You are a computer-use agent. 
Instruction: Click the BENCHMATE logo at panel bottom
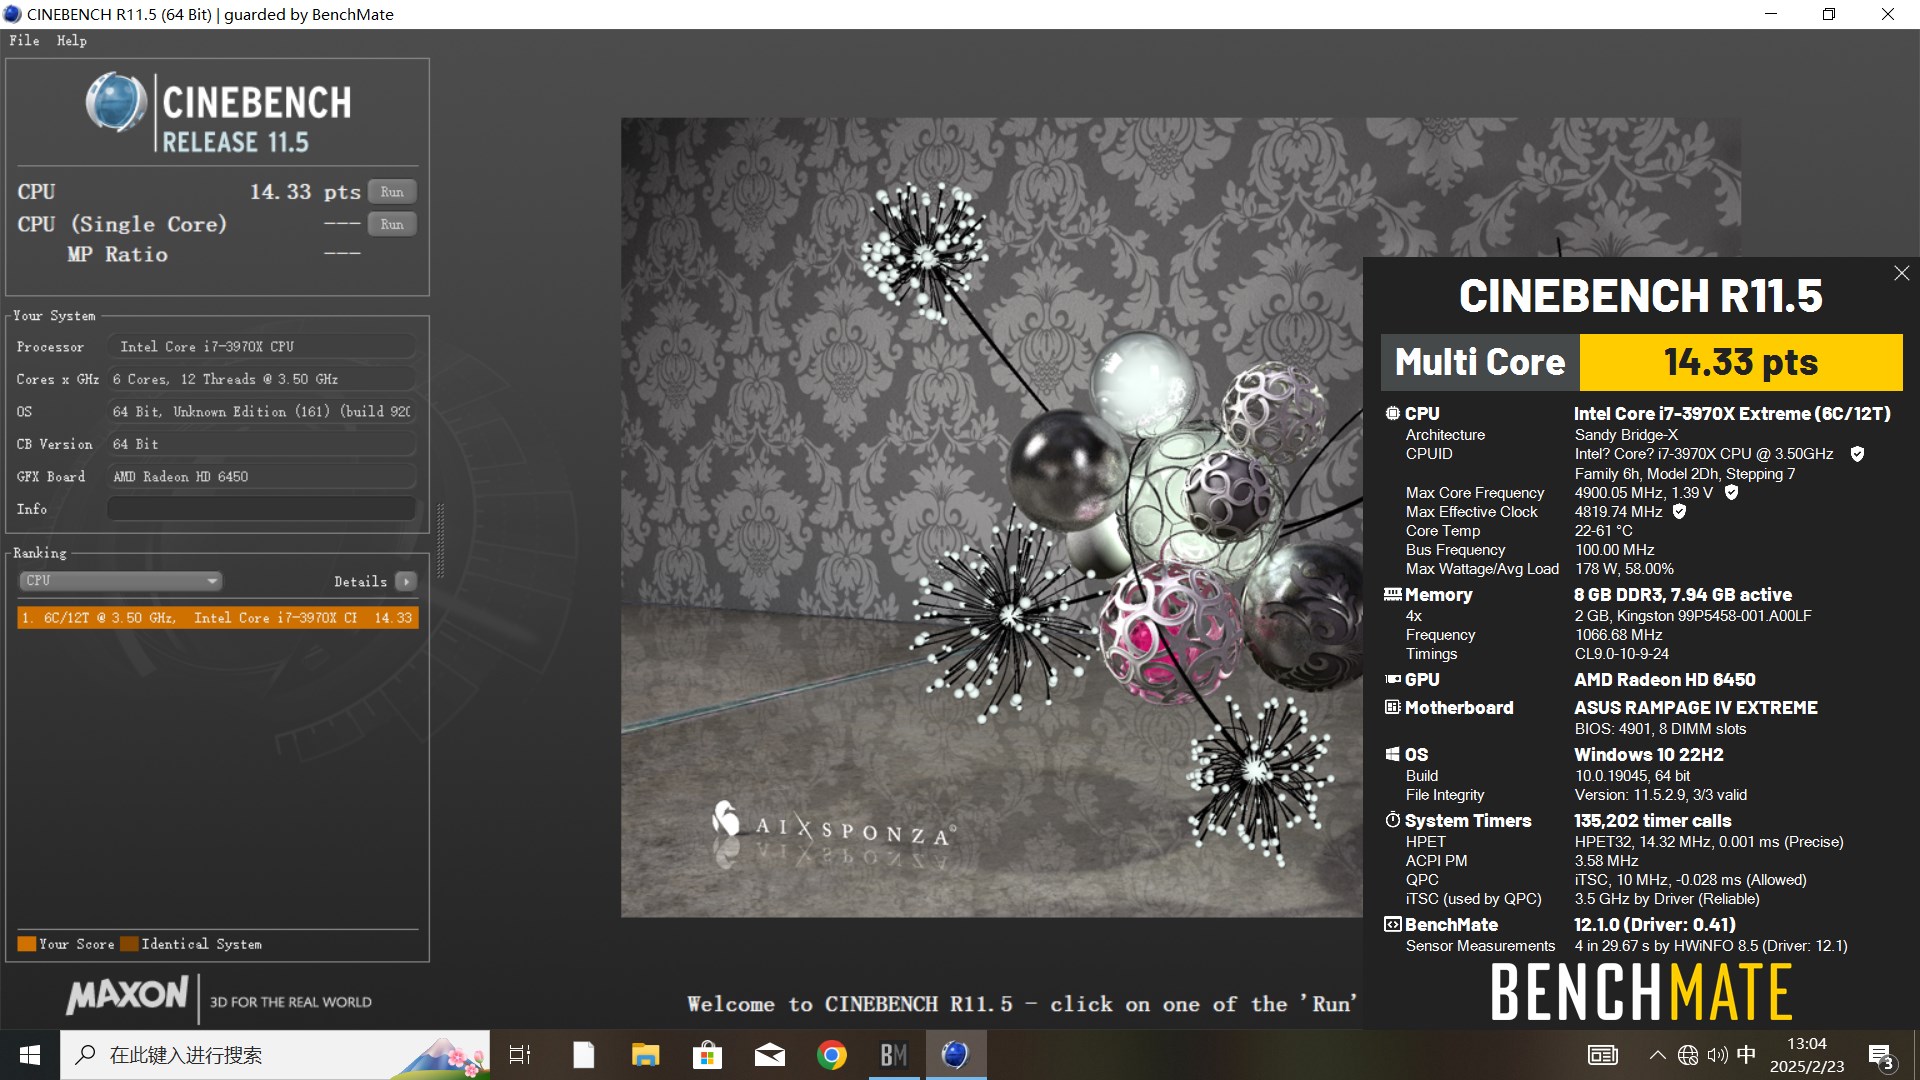1641,992
